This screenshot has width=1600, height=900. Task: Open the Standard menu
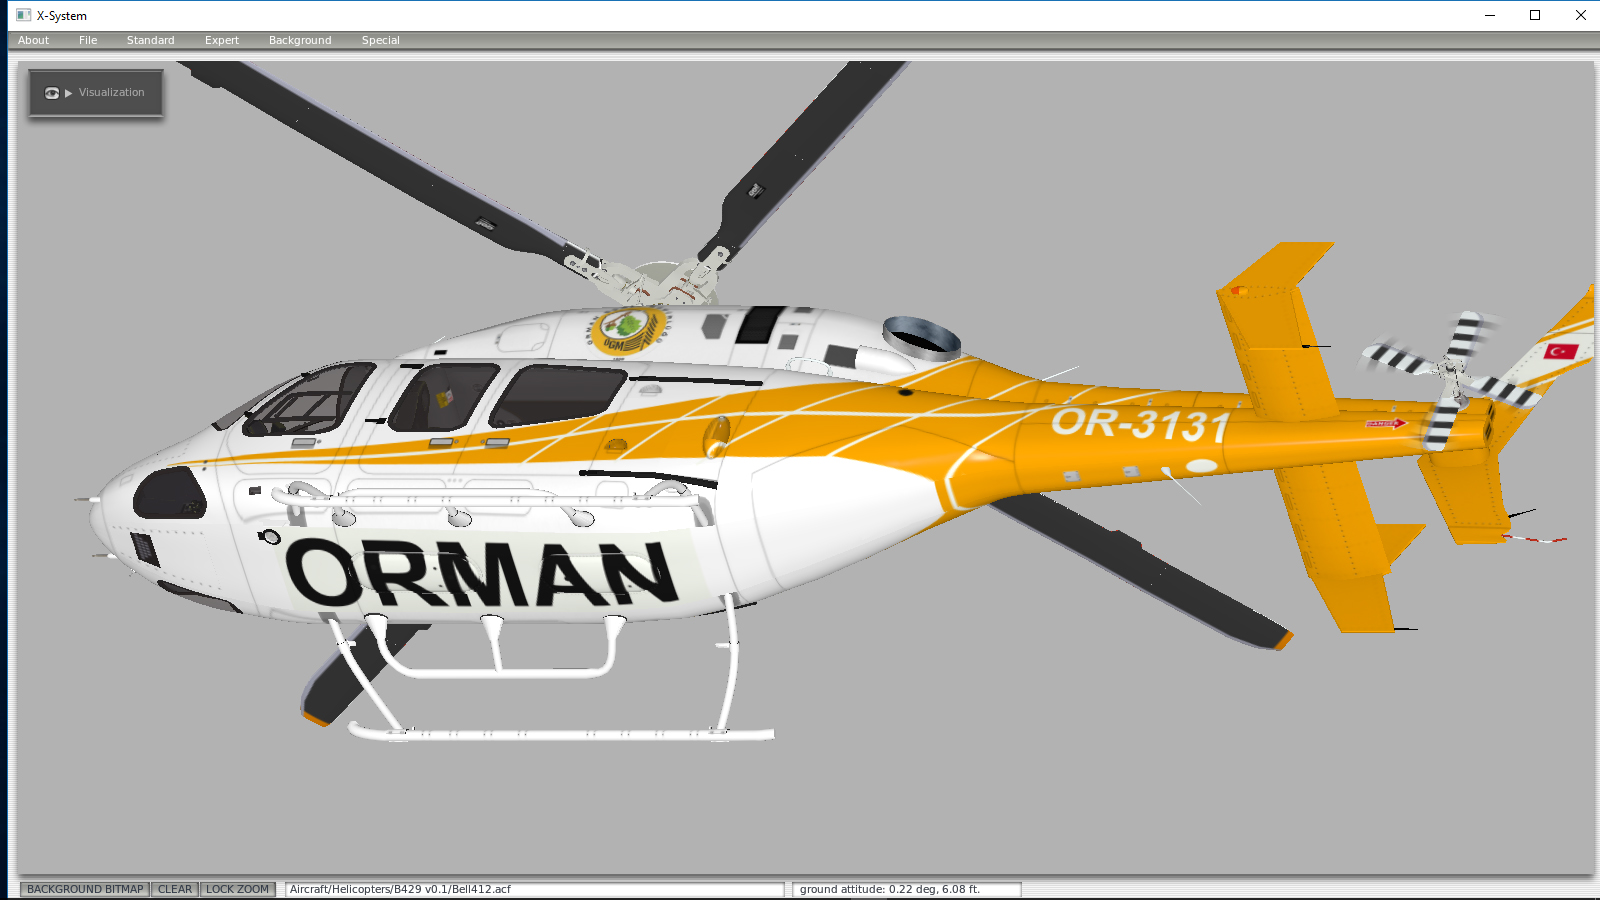pos(150,40)
